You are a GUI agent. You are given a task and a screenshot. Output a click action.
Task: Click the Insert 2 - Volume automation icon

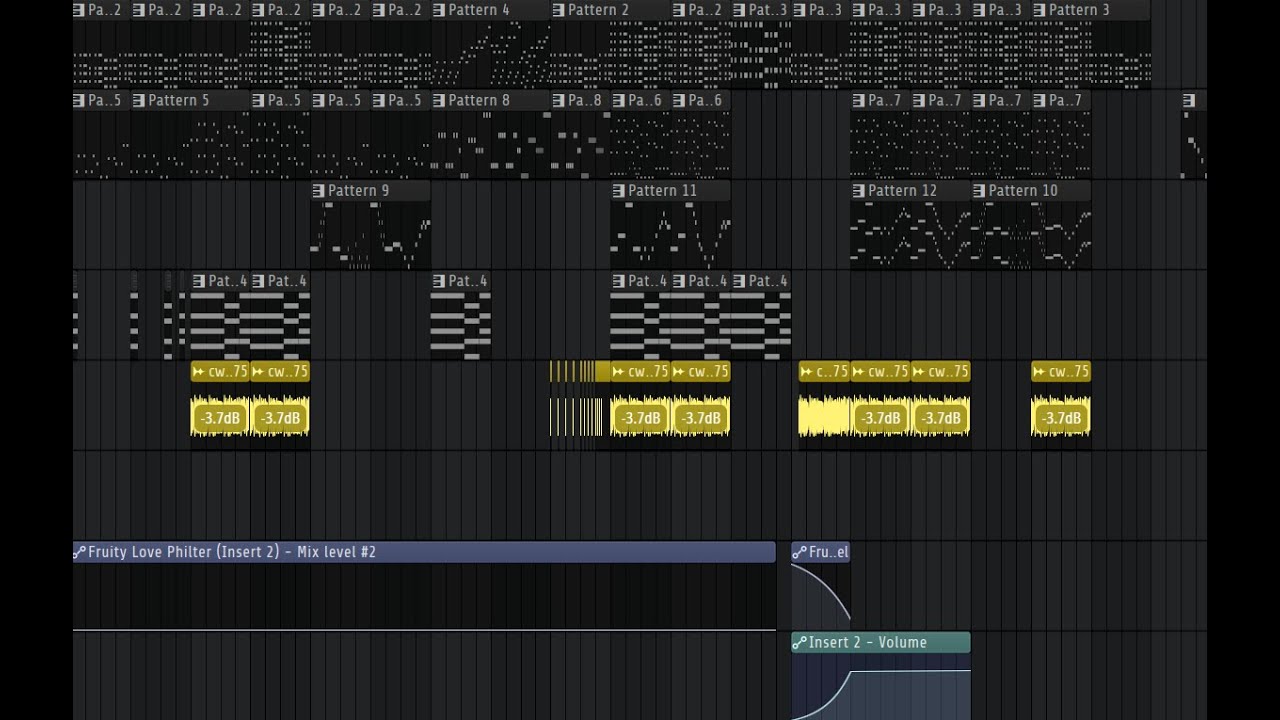(799, 643)
